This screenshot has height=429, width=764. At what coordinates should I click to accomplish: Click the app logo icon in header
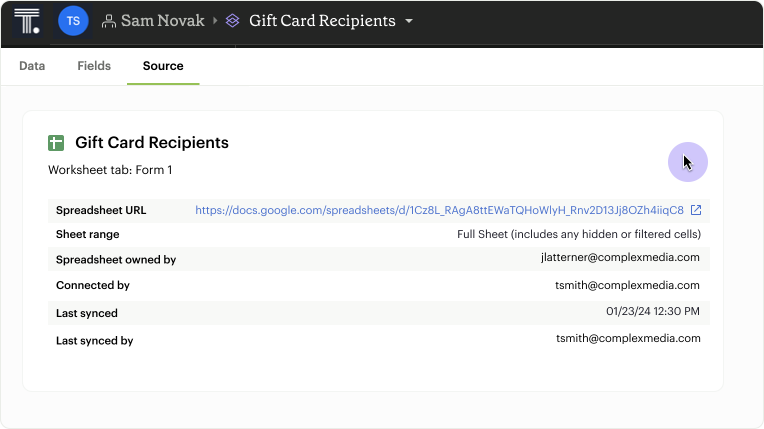point(27,21)
